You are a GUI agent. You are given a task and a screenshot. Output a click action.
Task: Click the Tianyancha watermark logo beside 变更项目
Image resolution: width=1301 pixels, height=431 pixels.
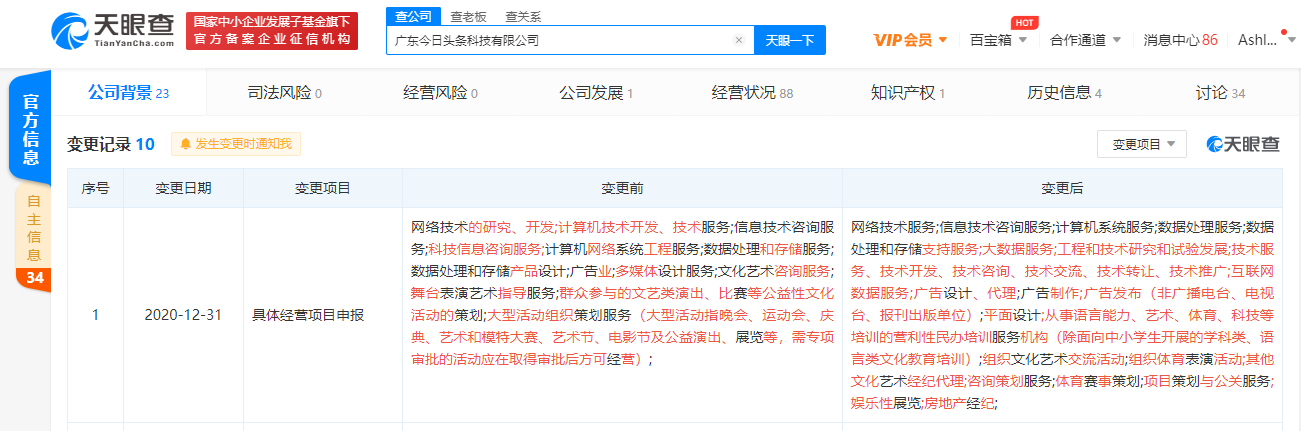pyautogui.click(x=1243, y=144)
